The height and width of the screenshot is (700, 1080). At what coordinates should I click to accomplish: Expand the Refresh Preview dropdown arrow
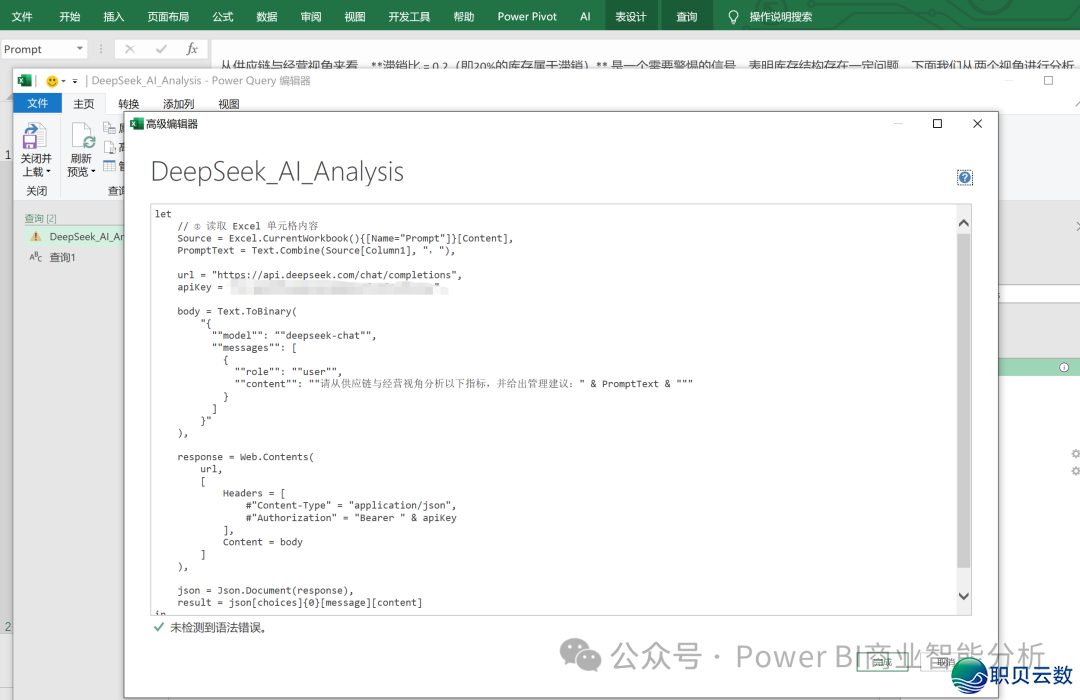pyautogui.click(x=93, y=172)
